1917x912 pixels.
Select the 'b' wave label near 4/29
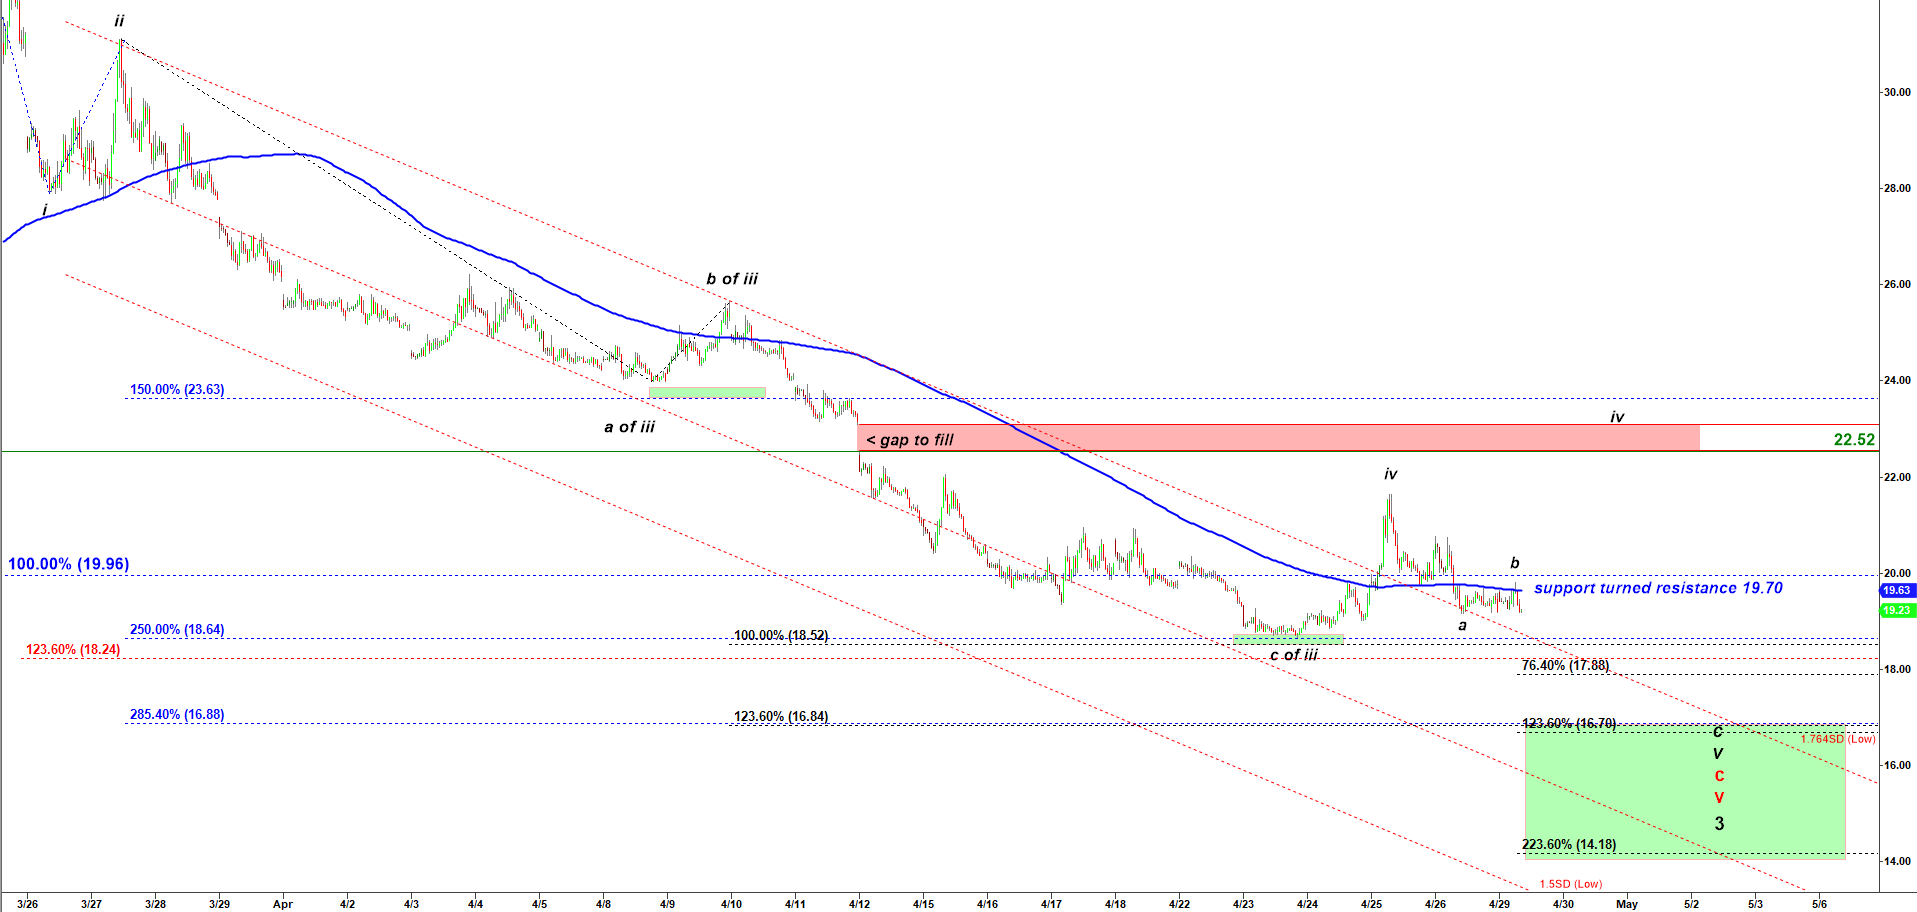1515,563
